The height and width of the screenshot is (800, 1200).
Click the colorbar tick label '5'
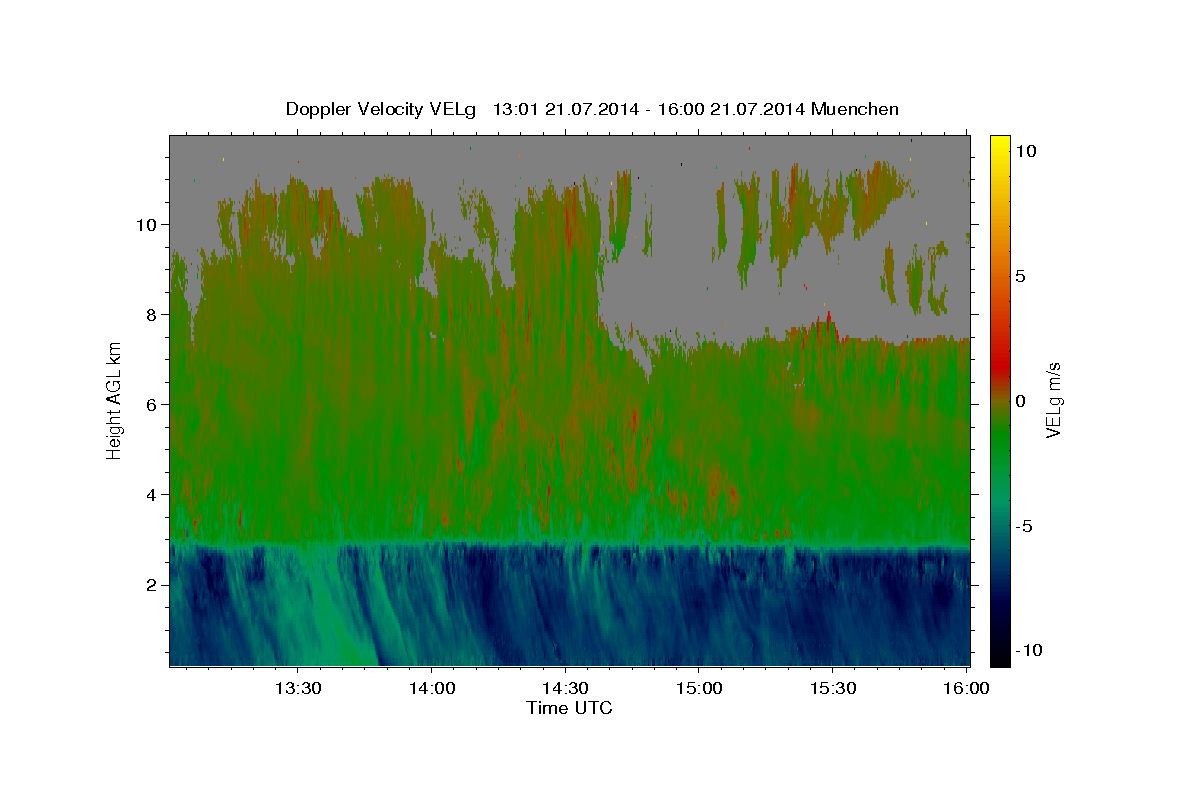click(1021, 276)
